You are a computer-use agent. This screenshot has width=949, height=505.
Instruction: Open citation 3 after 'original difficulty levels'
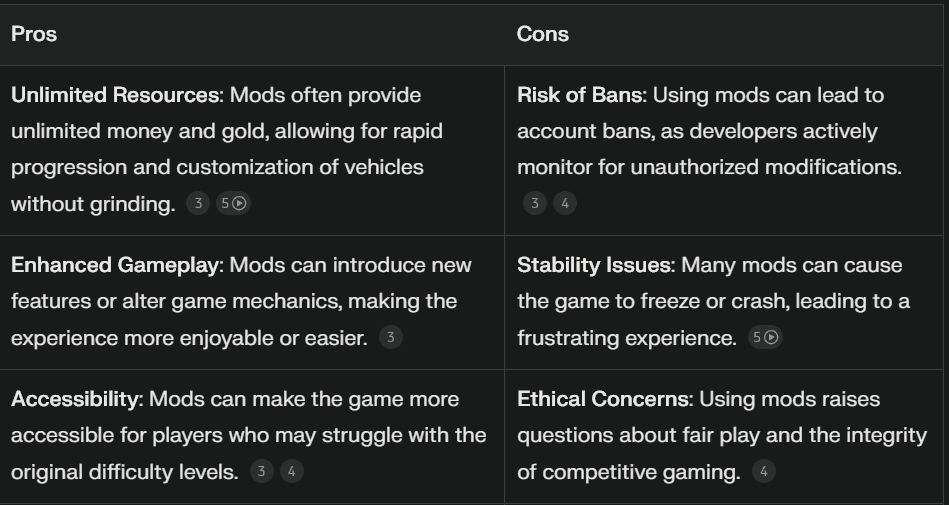[261, 471]
